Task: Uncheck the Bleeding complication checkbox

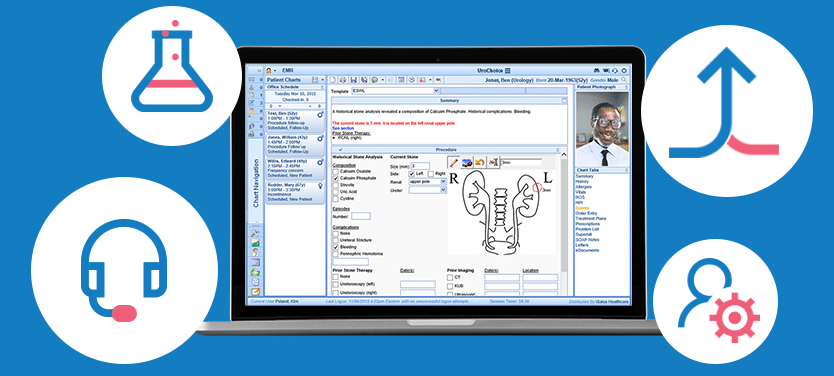Action: point(336,247)
